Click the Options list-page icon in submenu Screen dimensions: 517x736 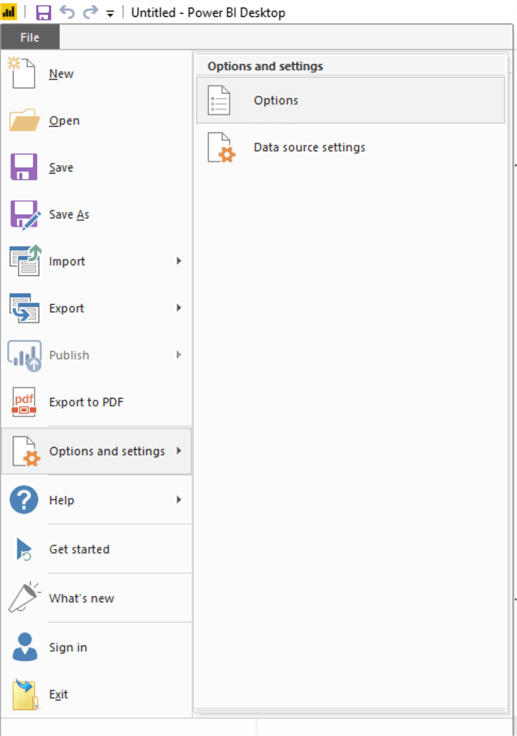pos(219,100)
